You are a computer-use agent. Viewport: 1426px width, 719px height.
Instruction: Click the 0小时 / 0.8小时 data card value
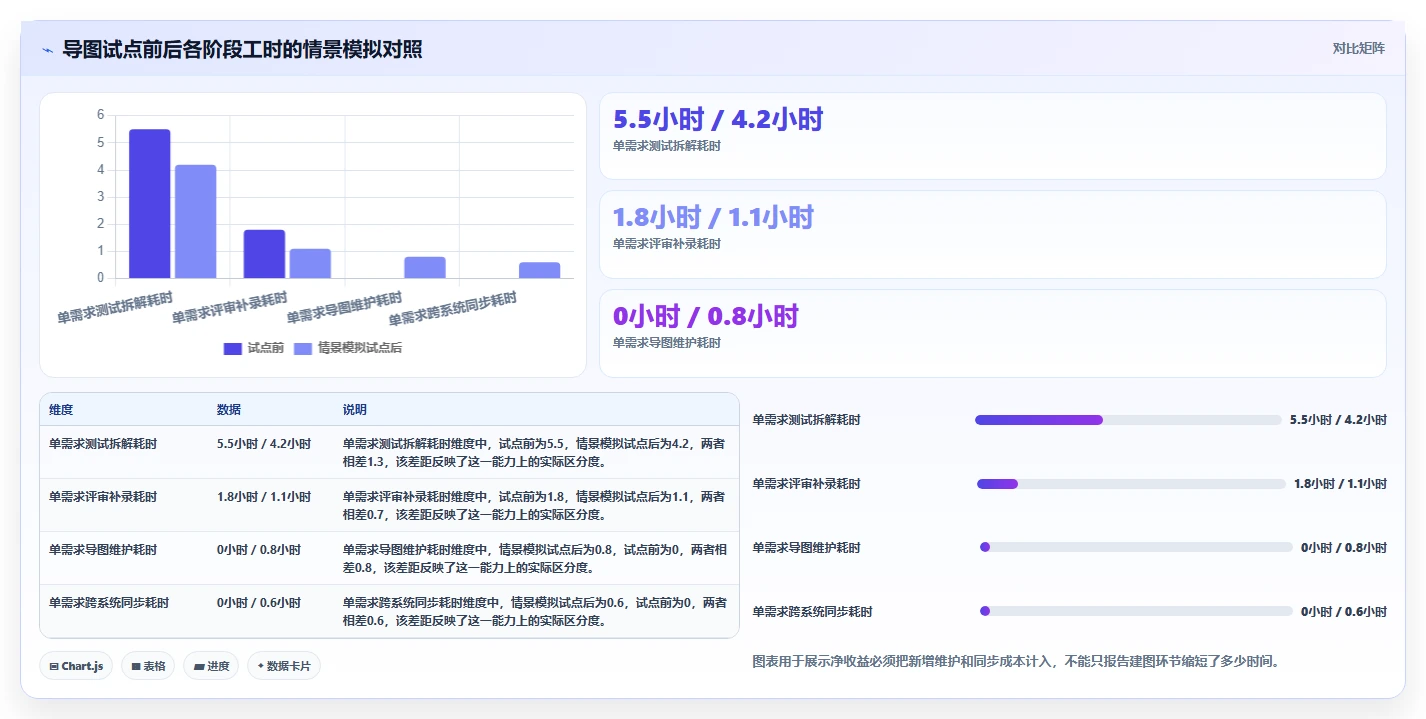click(x=706, y=316)
